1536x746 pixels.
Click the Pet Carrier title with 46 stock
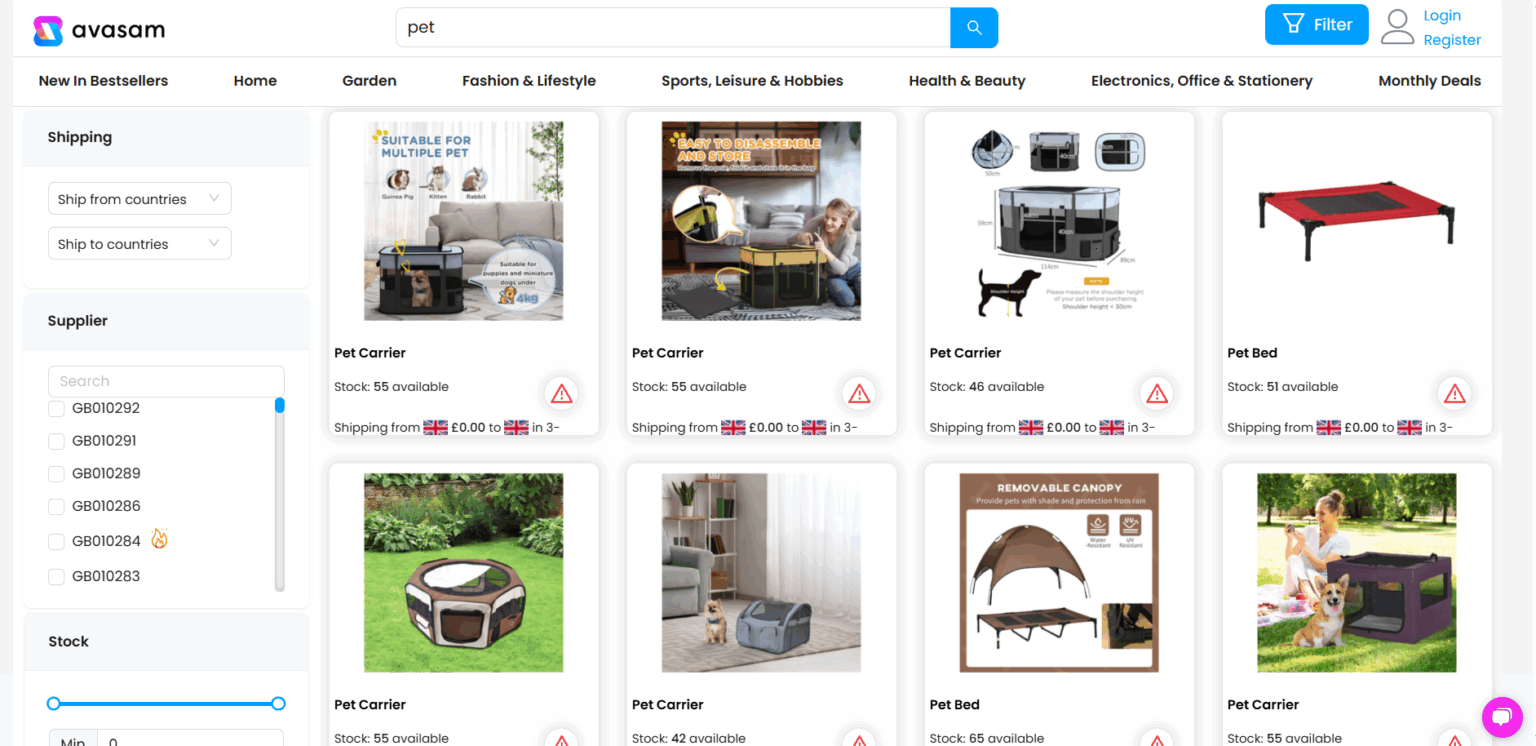(x=965, y=353)
